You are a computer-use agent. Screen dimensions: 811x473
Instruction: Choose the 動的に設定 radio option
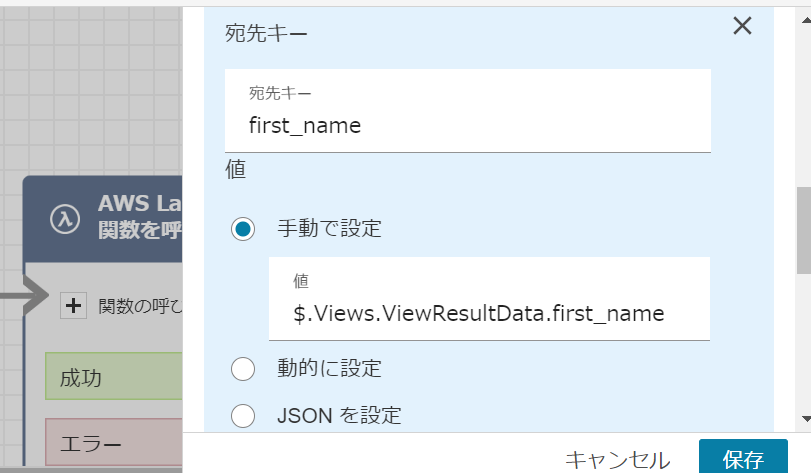tap(243, 369)
